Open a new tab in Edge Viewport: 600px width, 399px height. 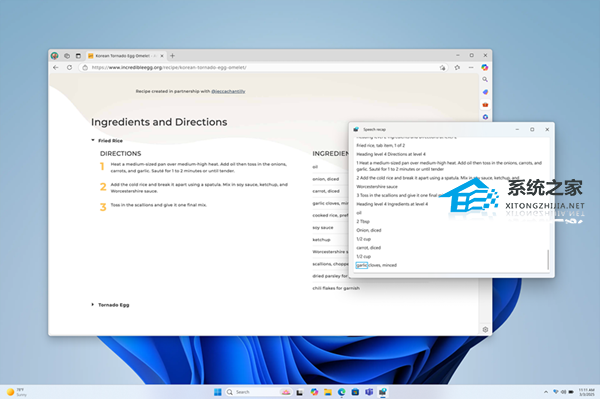tap(173, 56)
